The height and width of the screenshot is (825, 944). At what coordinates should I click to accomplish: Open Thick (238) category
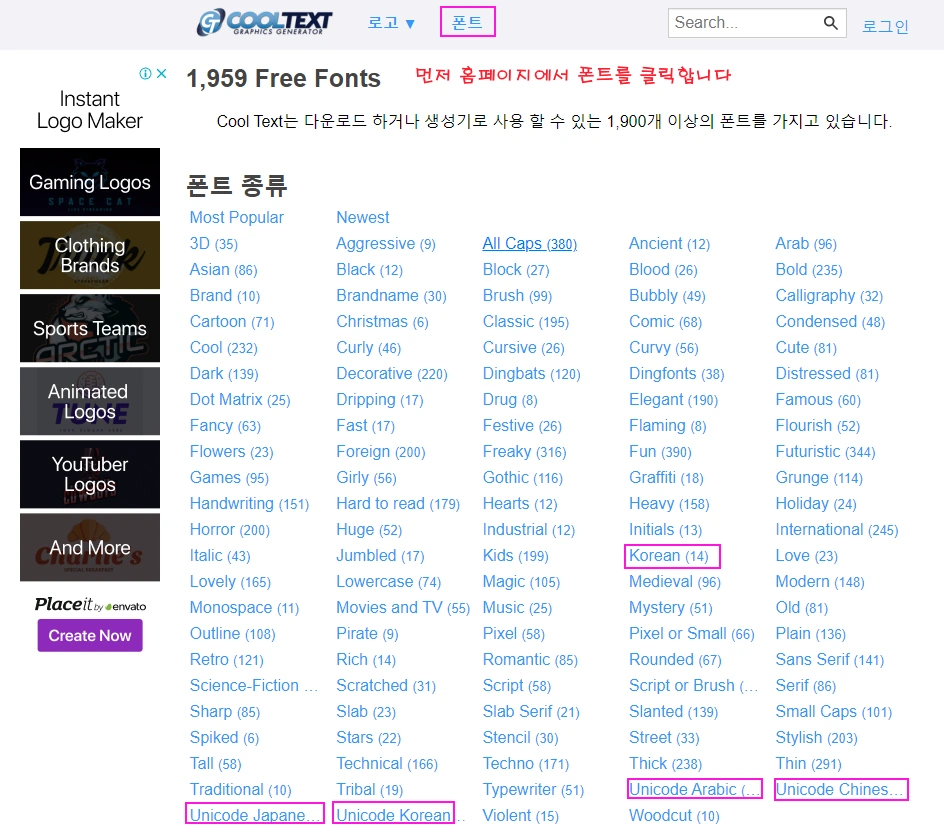(665, 764)
